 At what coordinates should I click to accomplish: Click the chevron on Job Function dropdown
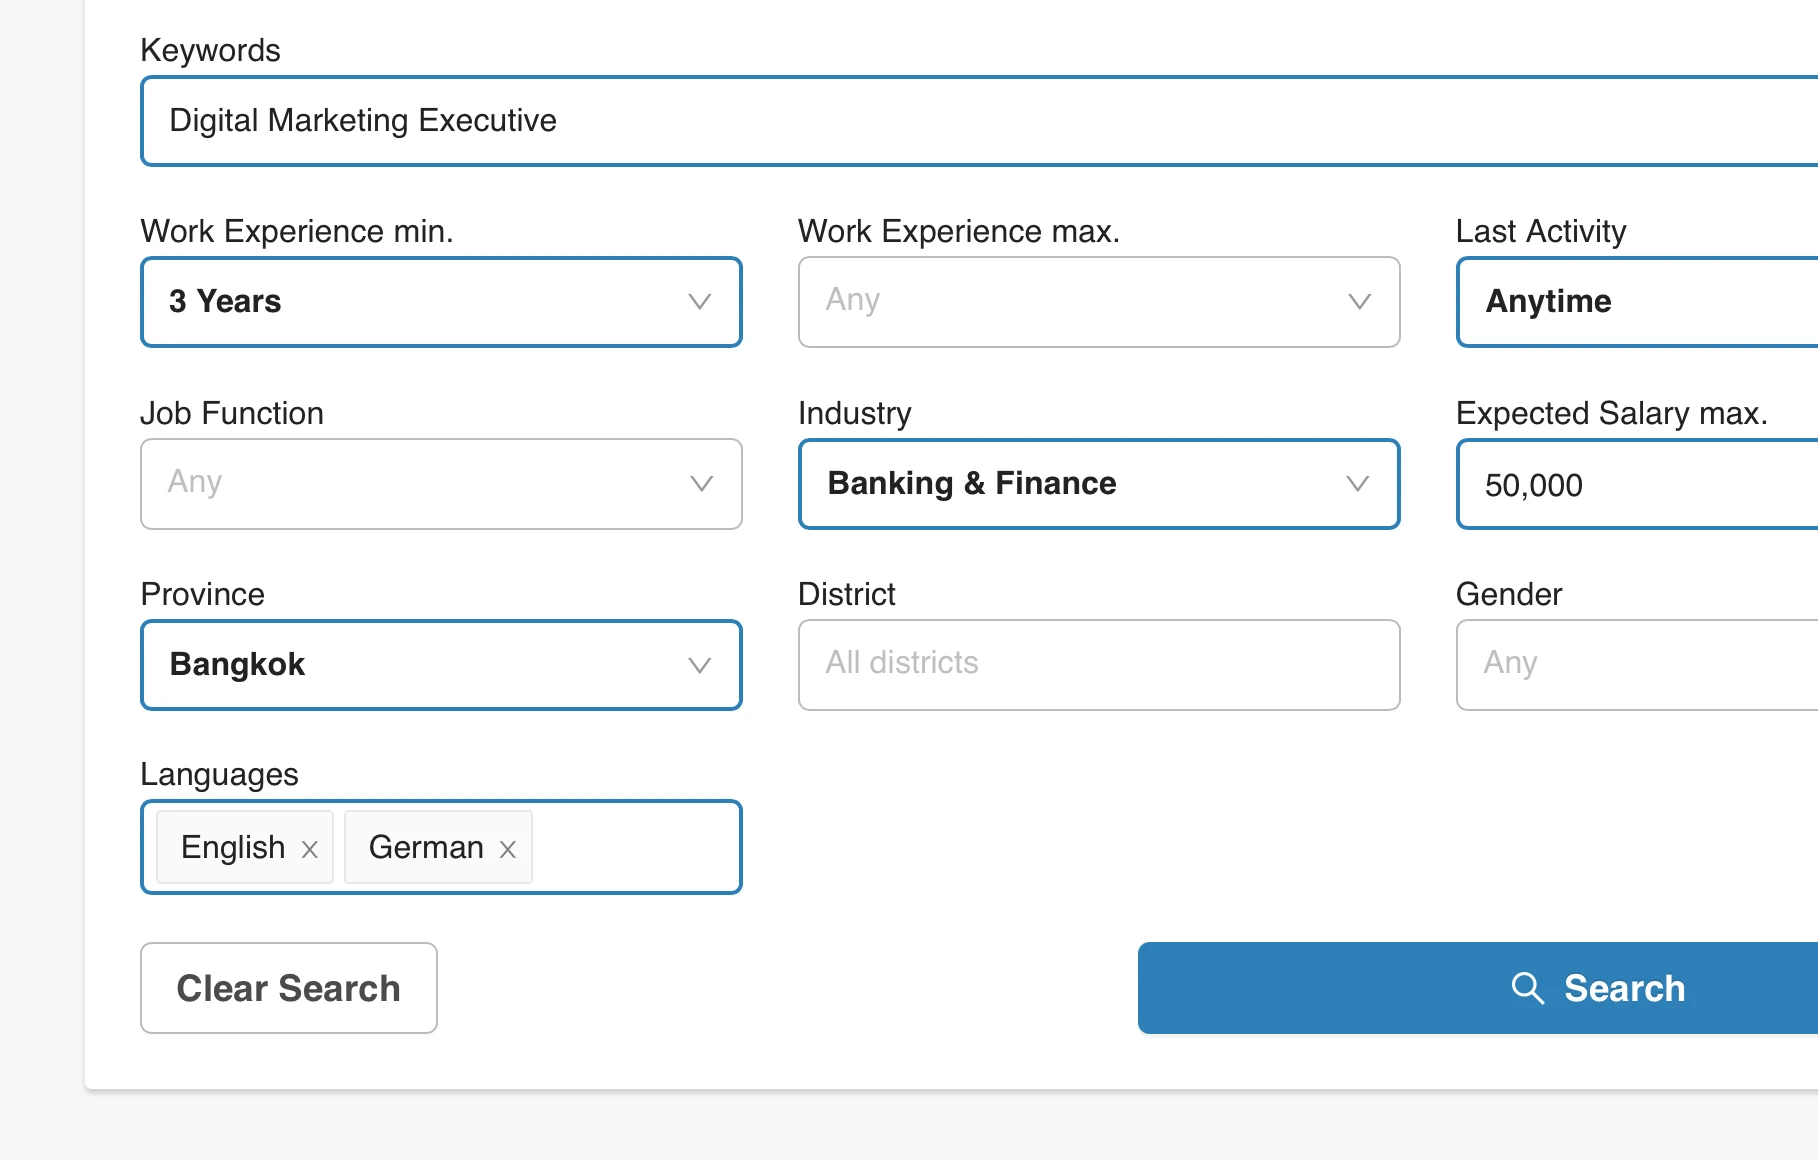pos(700,483)
